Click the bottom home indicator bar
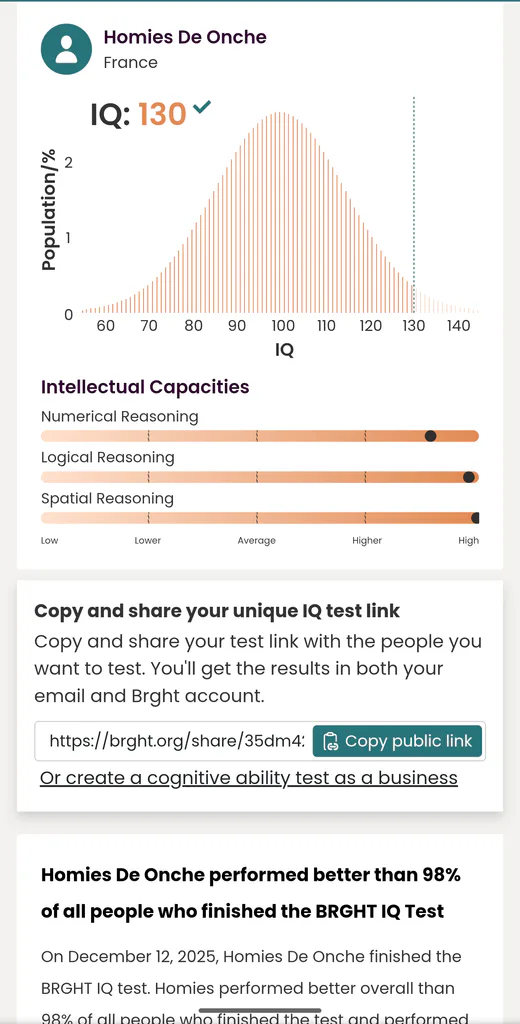Image resolution: width=520 pixels, height=1024 pixels. pyautogui.click(x=260, y=1010)
